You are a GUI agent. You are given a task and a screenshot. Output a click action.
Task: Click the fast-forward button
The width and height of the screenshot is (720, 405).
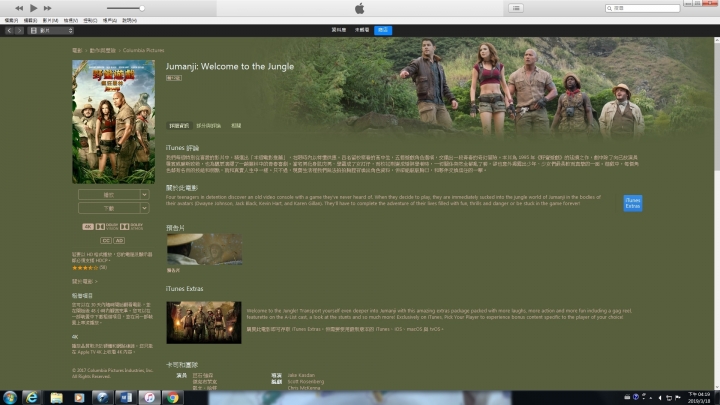click(x=47, y=8)
